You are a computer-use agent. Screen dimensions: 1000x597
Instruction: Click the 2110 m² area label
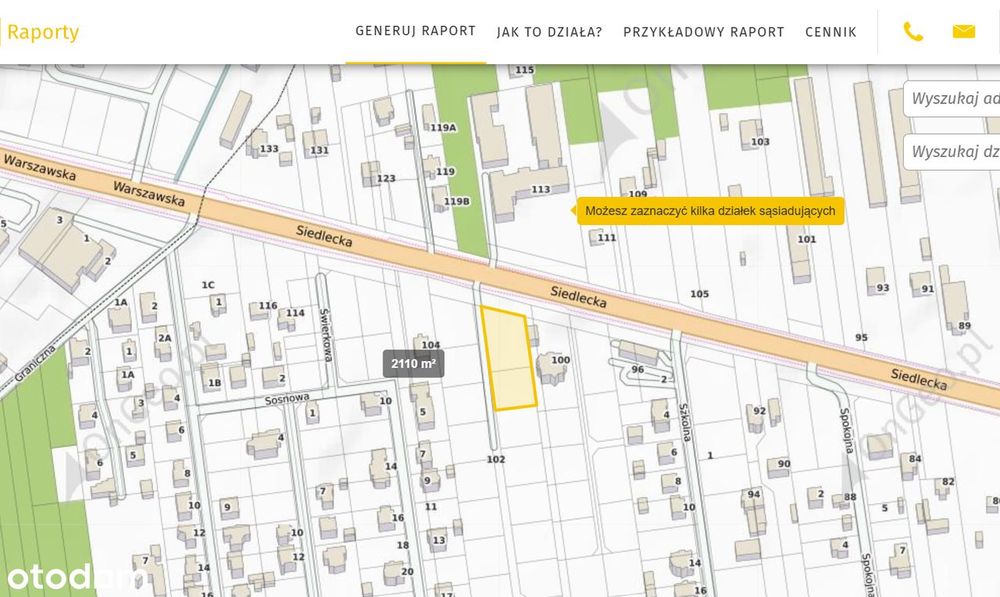pyautogui.click(x=413, y=364)
